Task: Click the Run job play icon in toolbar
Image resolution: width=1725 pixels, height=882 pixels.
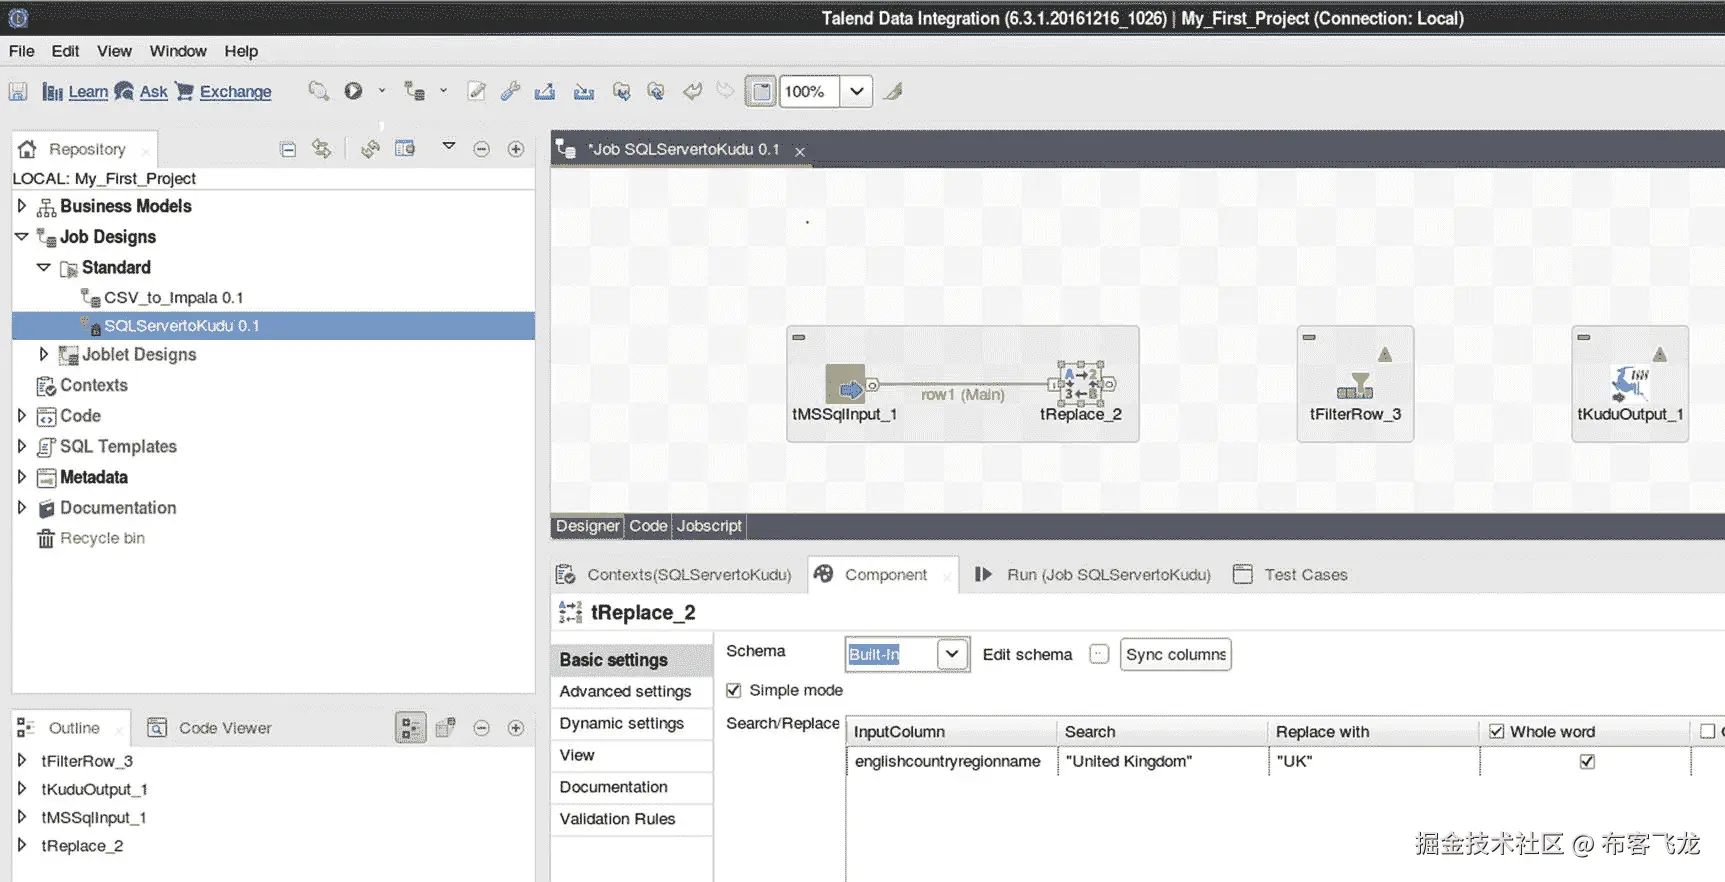Action: pyautogui.click(x=353, y=91)
